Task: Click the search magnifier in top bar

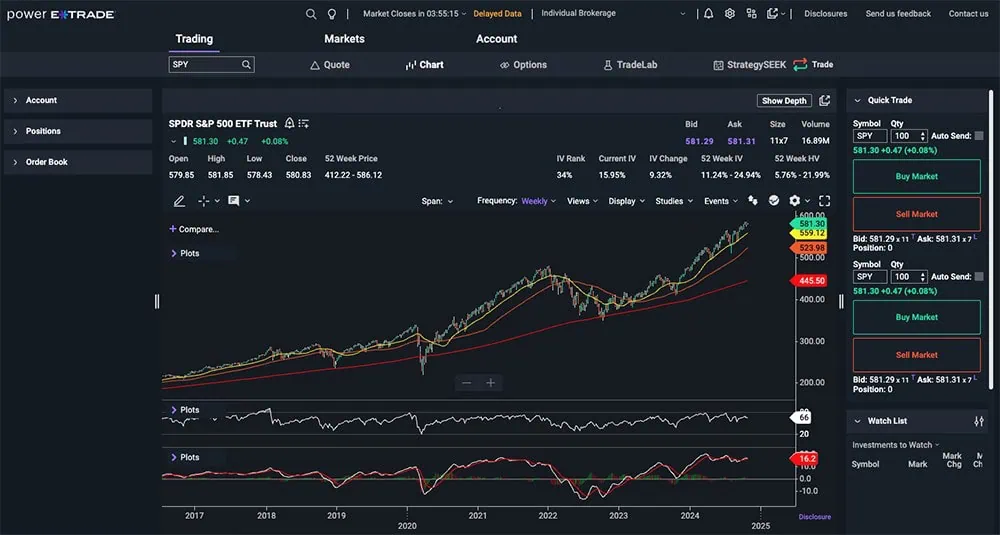Action: (x=311, y=14)
